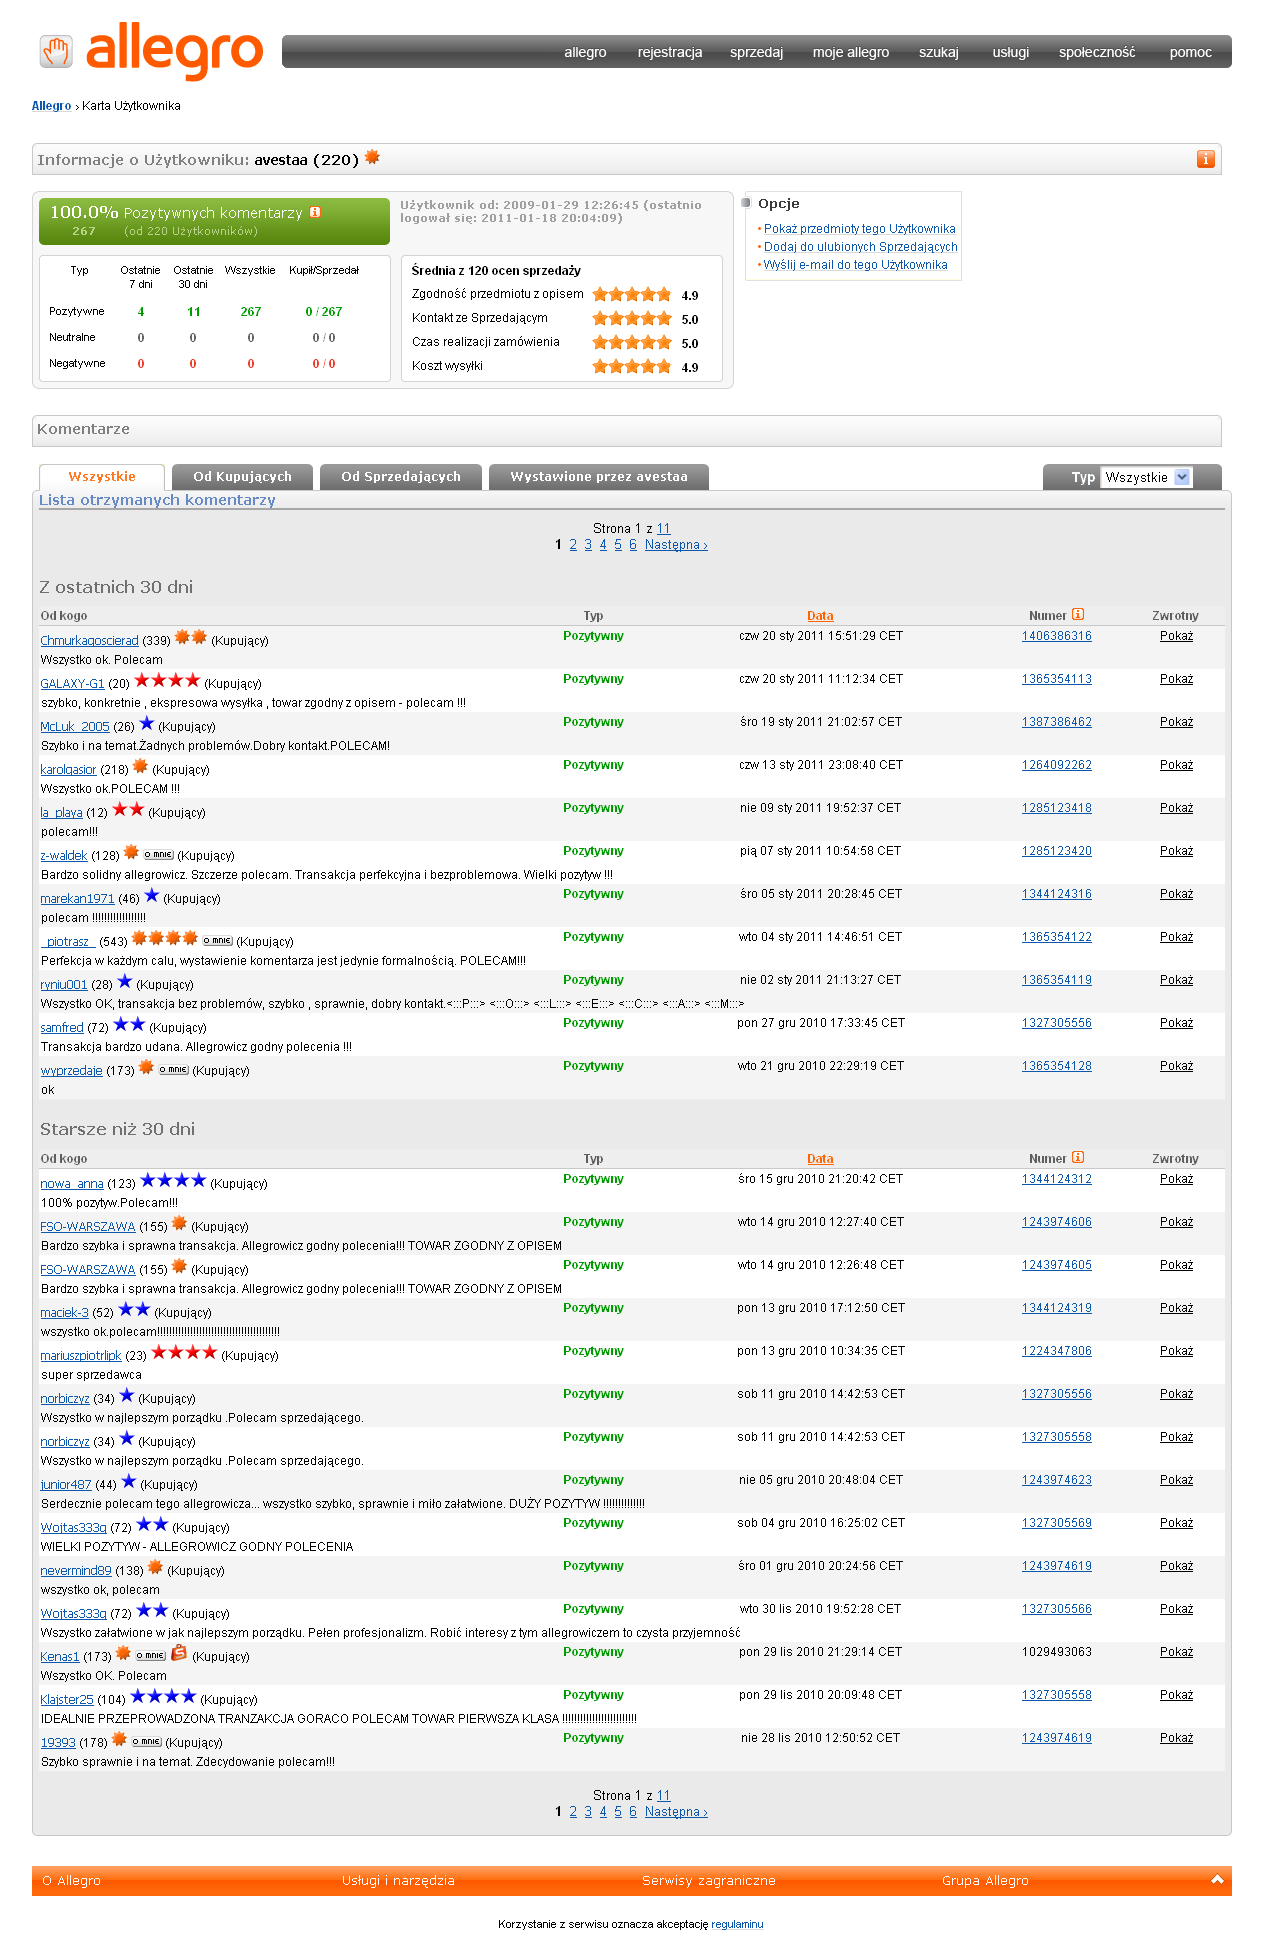Open moje allegro in the top menu
The width and height of the screenshot is (1263, 1952).
(851, 52)
